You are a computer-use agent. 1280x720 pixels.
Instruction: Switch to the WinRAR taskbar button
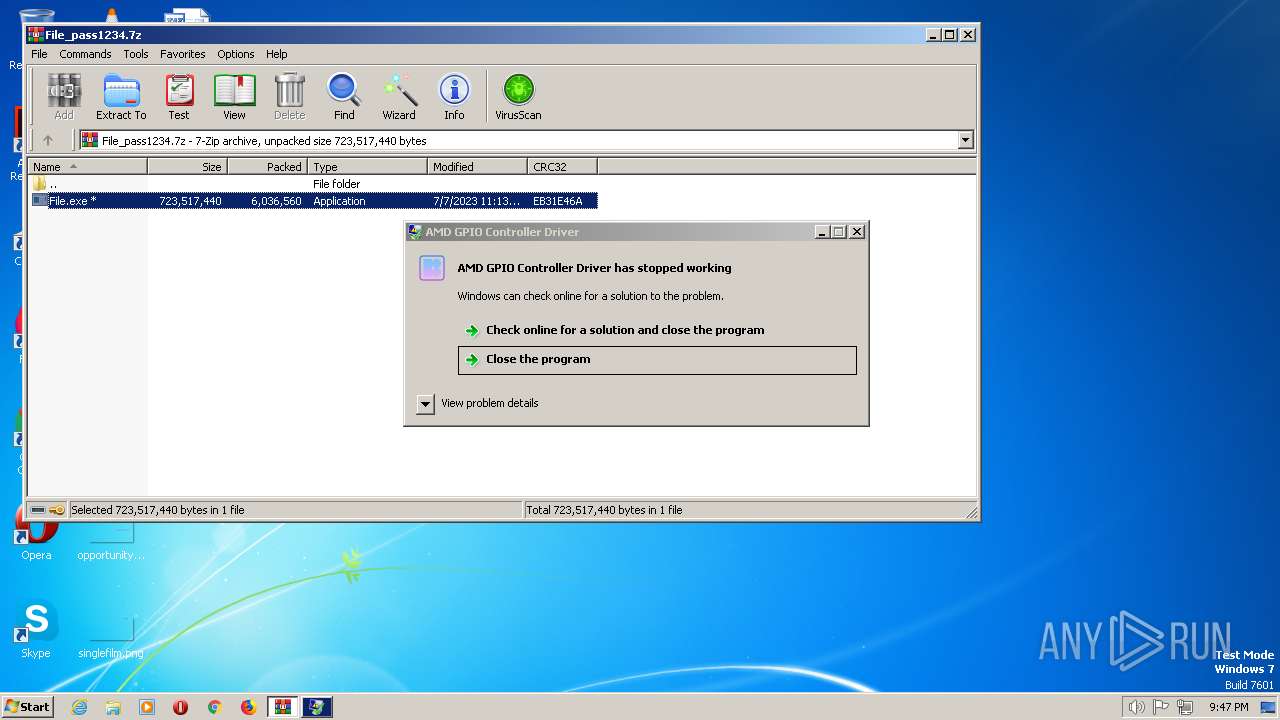click(282, 707)
